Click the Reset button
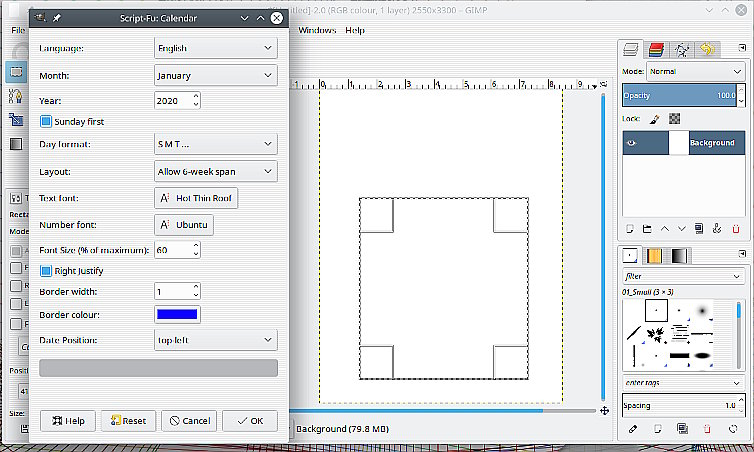 pyautogui.click(x=128, y=421)
